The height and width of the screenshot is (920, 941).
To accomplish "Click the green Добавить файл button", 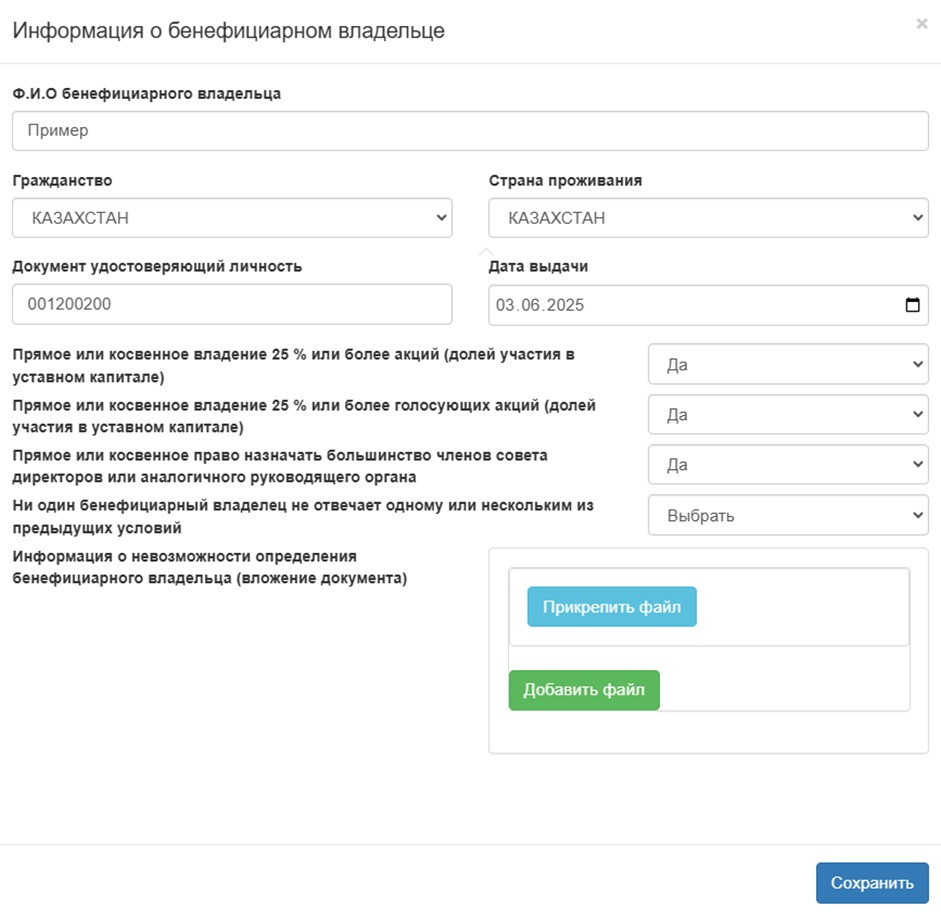I will click(584, 690).
